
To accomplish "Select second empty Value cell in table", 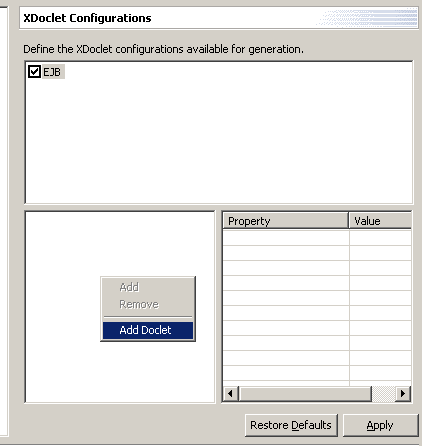I will pyautogui.click(x=380, y=253).
